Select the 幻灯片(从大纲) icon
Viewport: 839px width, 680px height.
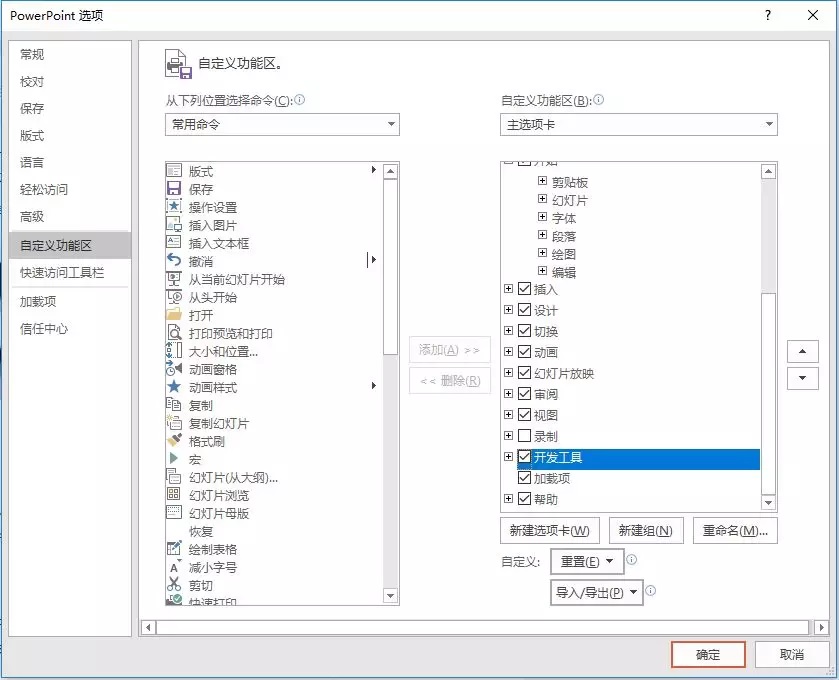174,476
